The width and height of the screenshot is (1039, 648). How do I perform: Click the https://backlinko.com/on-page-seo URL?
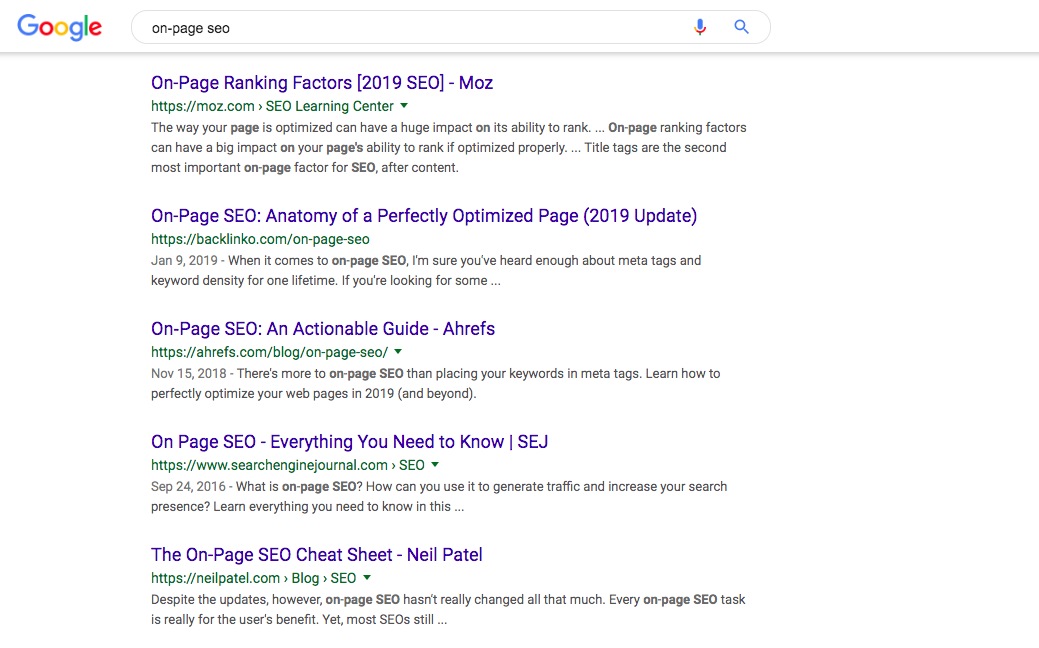tap(260, 239)
